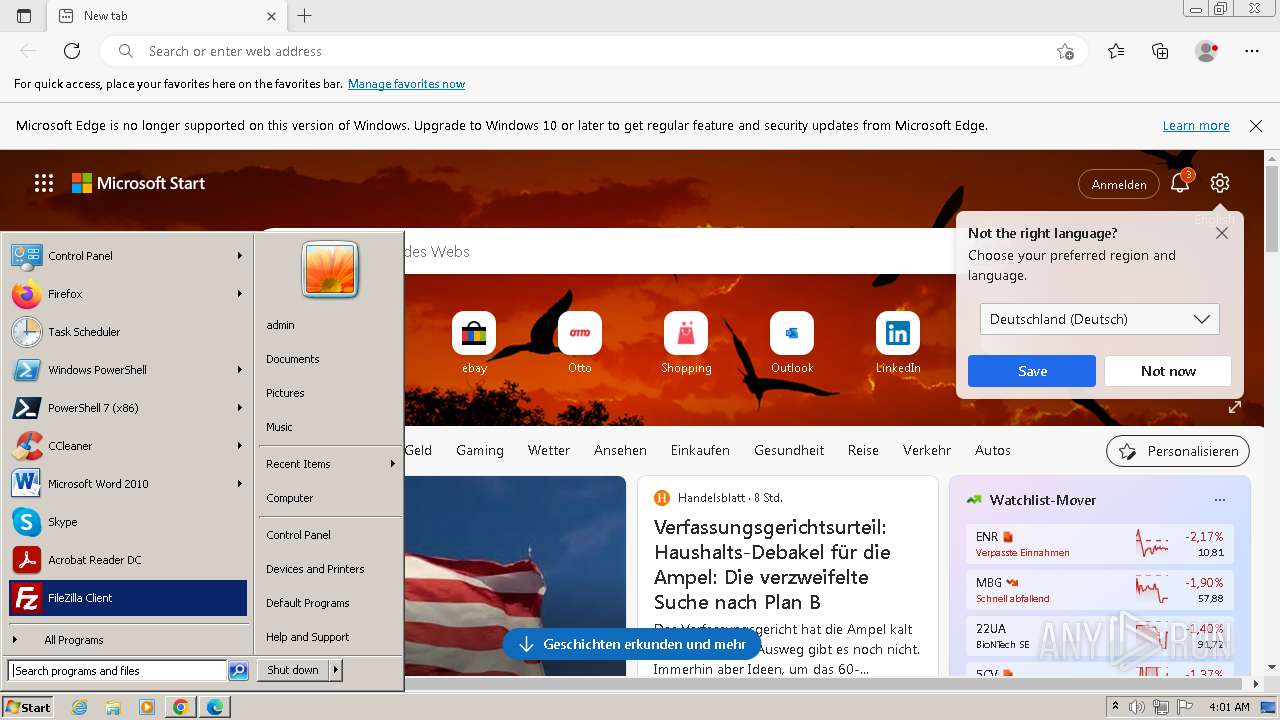Image resolution: width=1280 pixels, height=720 pixels.
Task: Open Acrobat Reader DC
Action: pyautogui.click(x=127, y=560)
